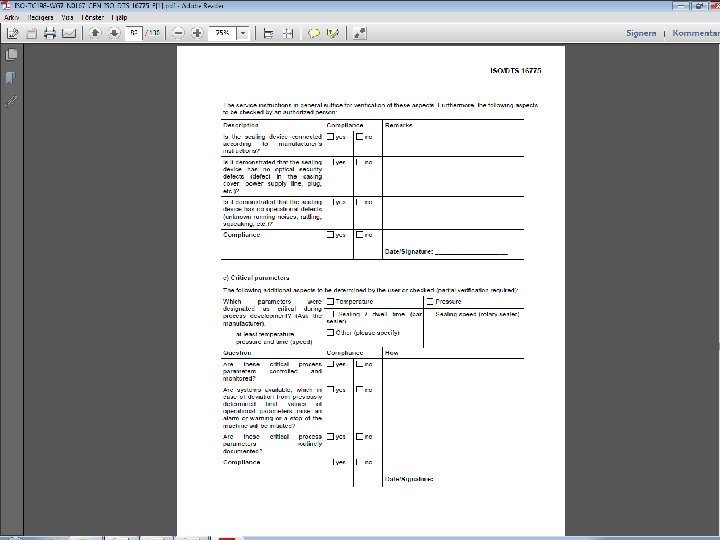Image resolution: width=720 pixels, height=540 pixels.
Task: Click the How column header
Action: click(391, 353)
